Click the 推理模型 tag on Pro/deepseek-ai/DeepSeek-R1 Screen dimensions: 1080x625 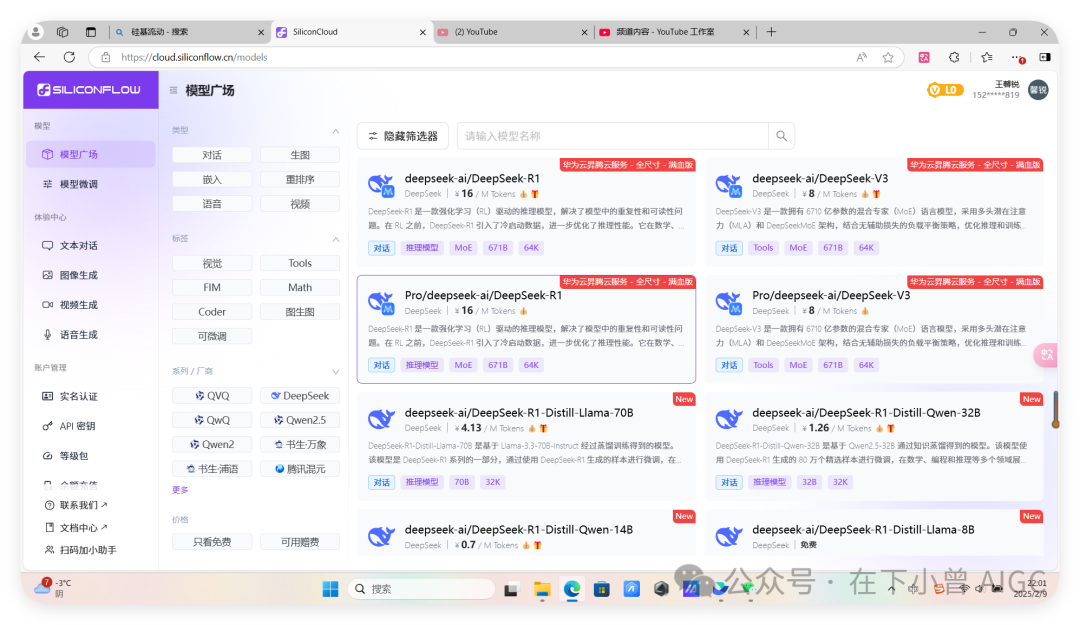(422, 365)
